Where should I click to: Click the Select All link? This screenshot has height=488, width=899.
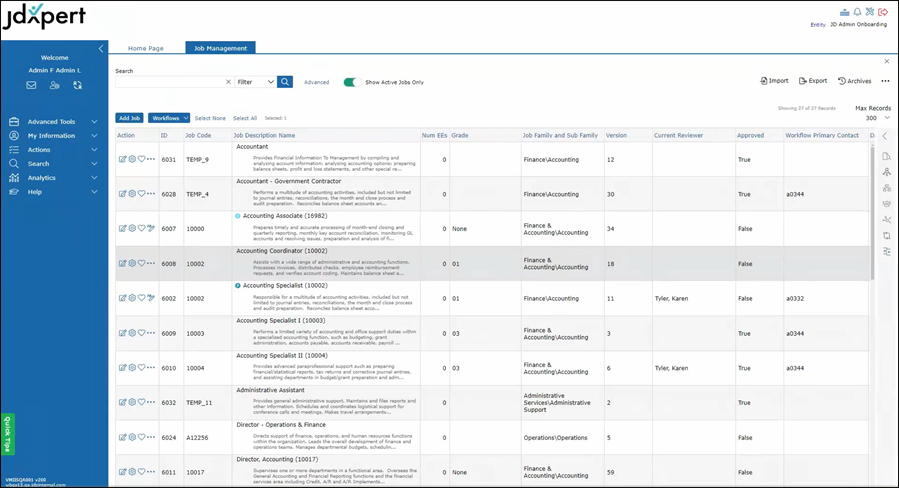[245, 118]
